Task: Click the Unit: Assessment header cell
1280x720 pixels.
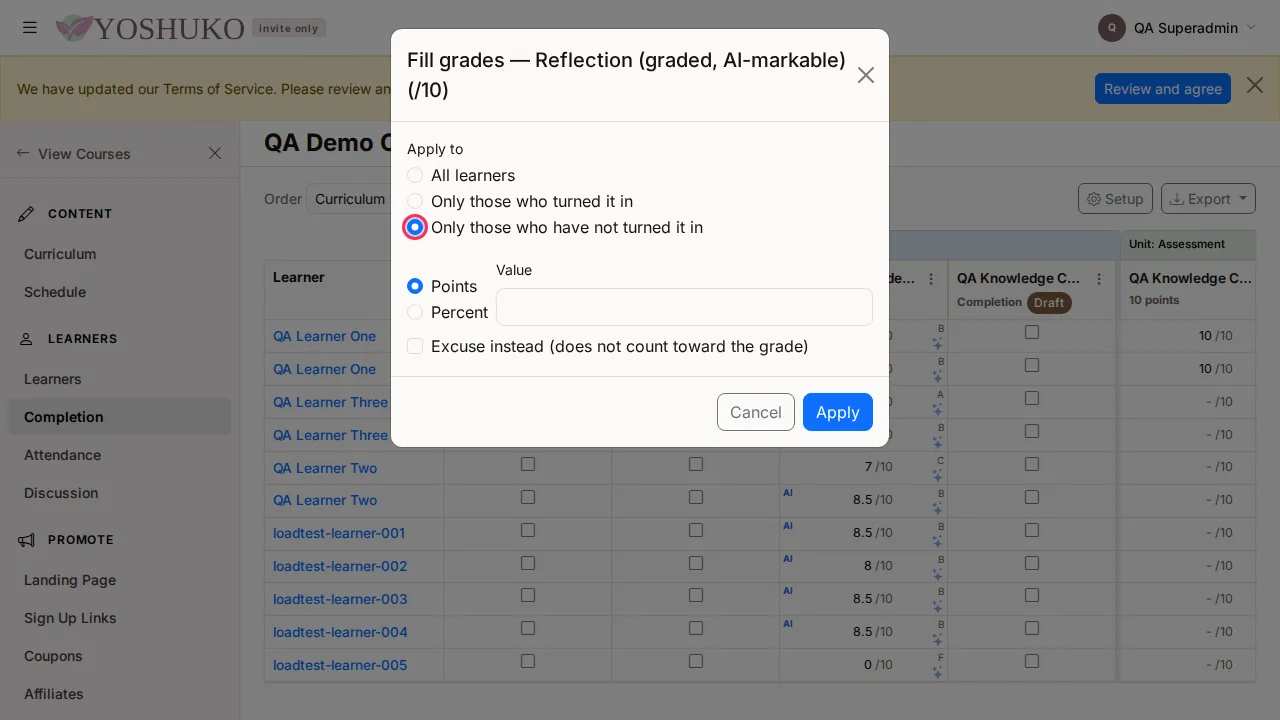Action: click(x=1187, y=244)
